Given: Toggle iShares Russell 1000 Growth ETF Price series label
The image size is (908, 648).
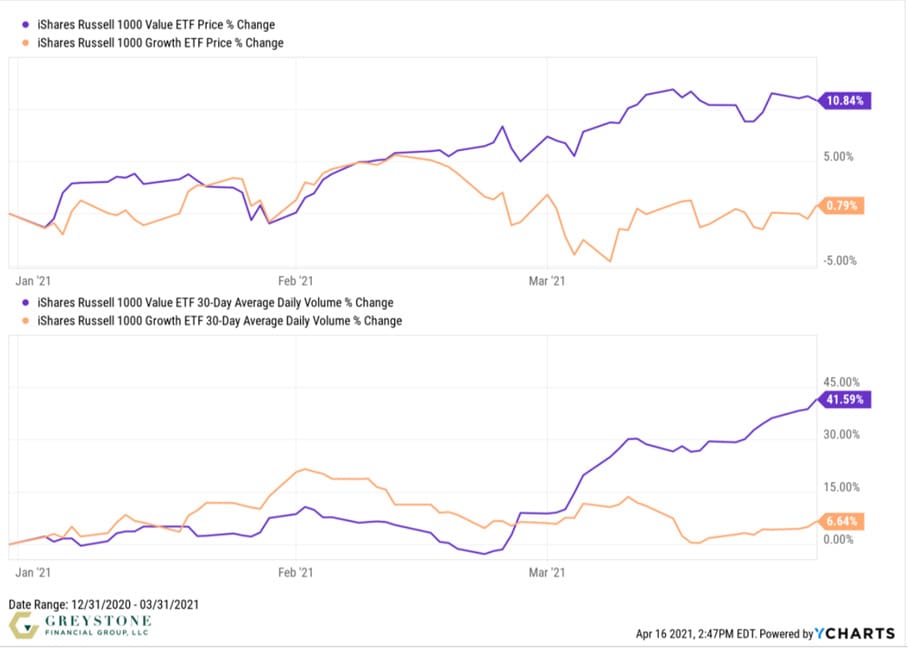Looking at the screenshot, I should coord(160,43).
